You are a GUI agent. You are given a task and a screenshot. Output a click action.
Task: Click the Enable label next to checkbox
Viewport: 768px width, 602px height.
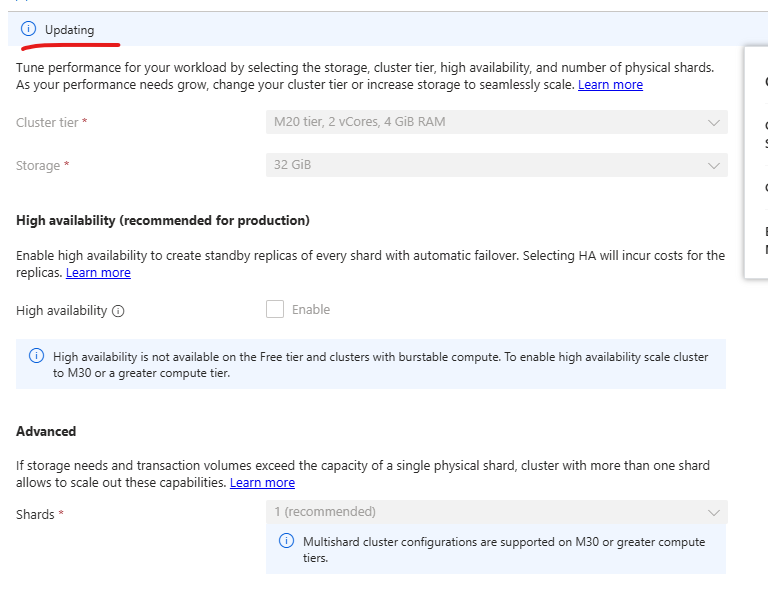pos(311,310)
